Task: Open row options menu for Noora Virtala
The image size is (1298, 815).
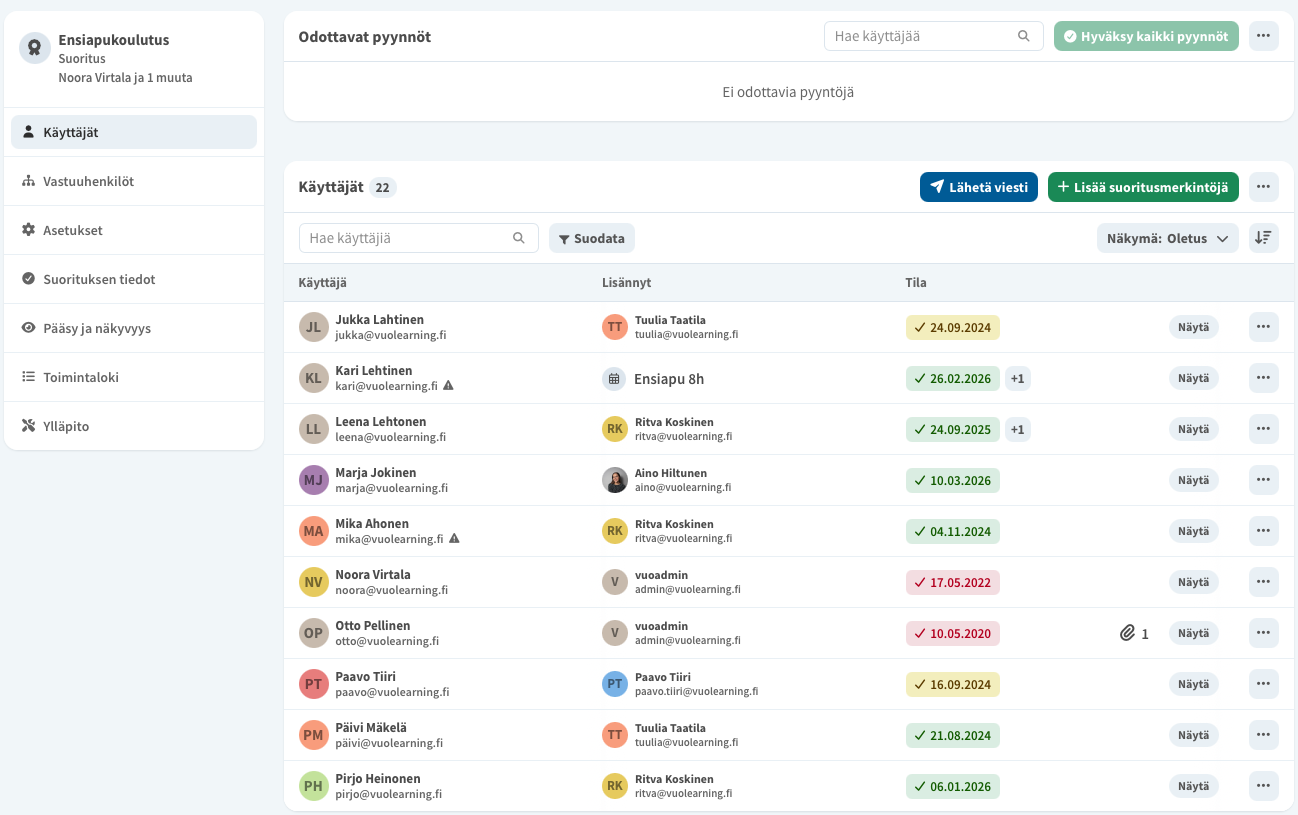Action: click(1263, 582)
